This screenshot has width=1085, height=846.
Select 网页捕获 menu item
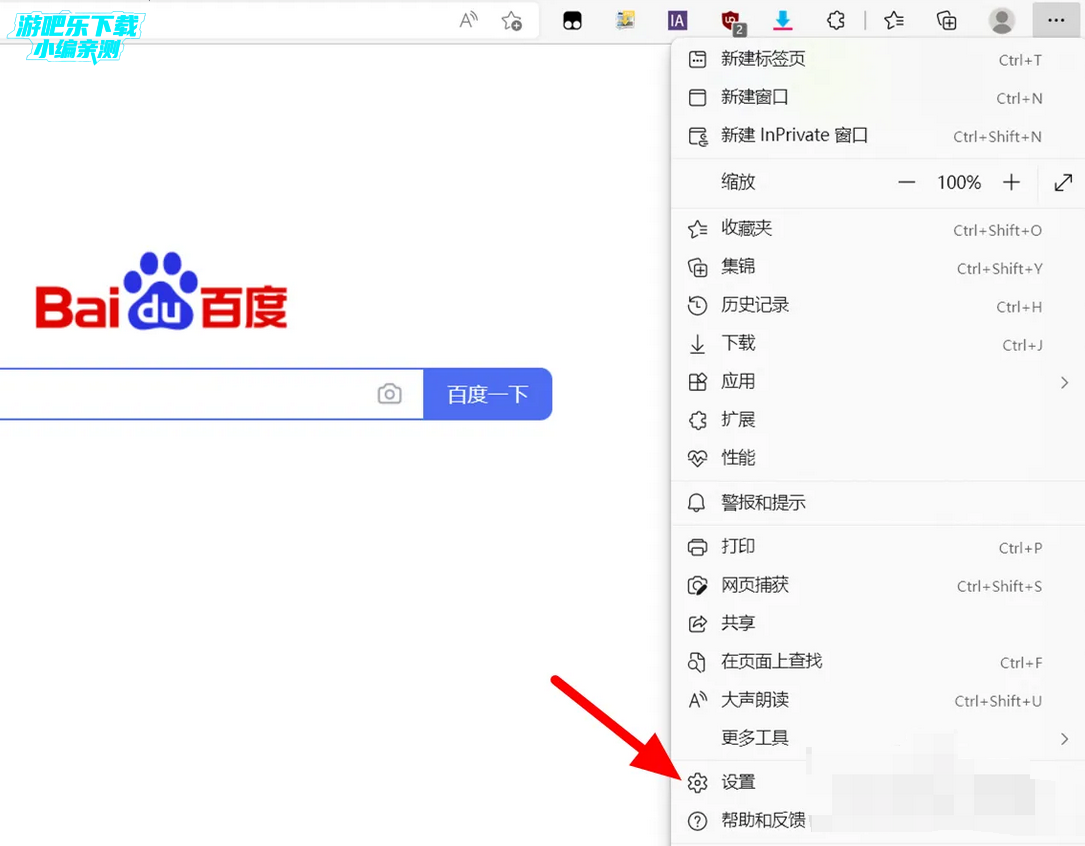coord(877,585)
